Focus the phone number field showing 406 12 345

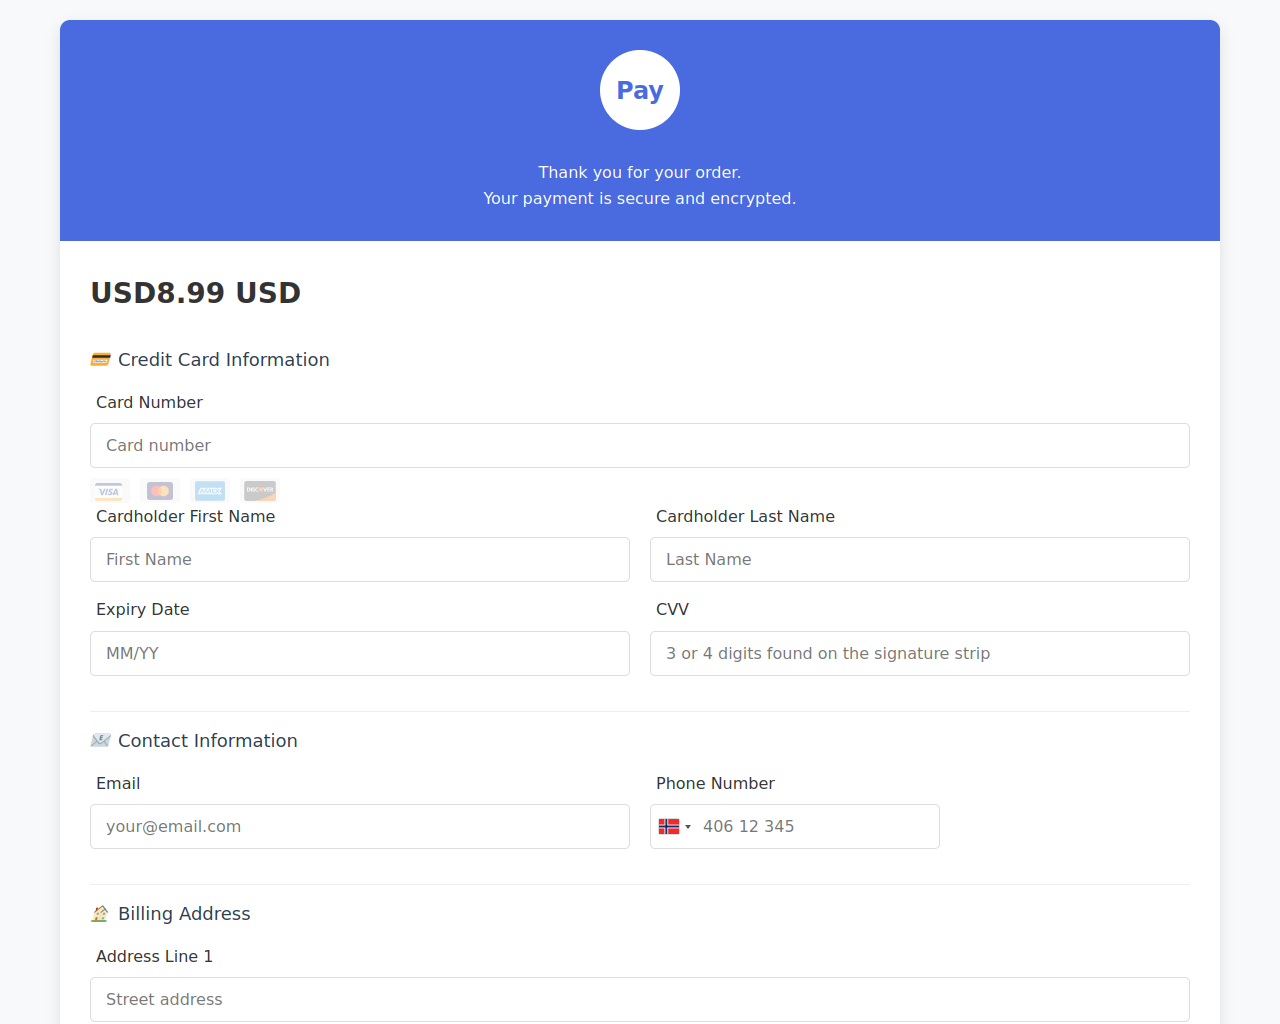tap(795, 826)
